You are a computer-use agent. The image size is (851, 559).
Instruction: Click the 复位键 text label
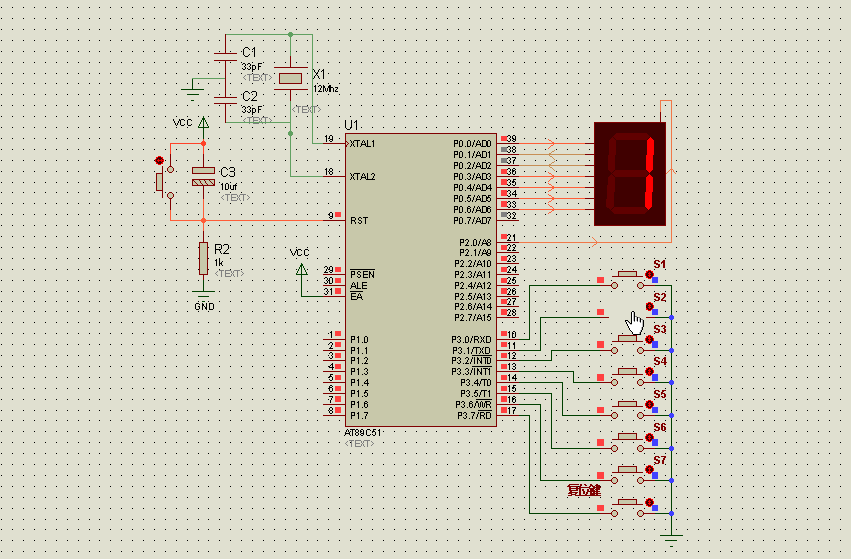(584, 491)
